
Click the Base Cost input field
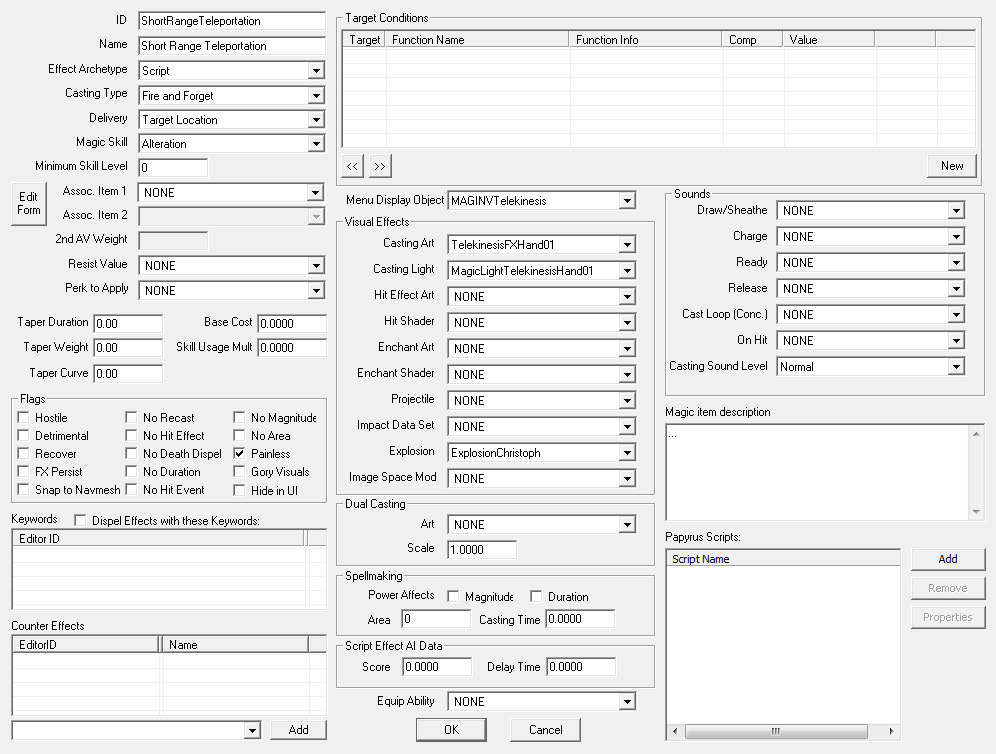(291, 323)
